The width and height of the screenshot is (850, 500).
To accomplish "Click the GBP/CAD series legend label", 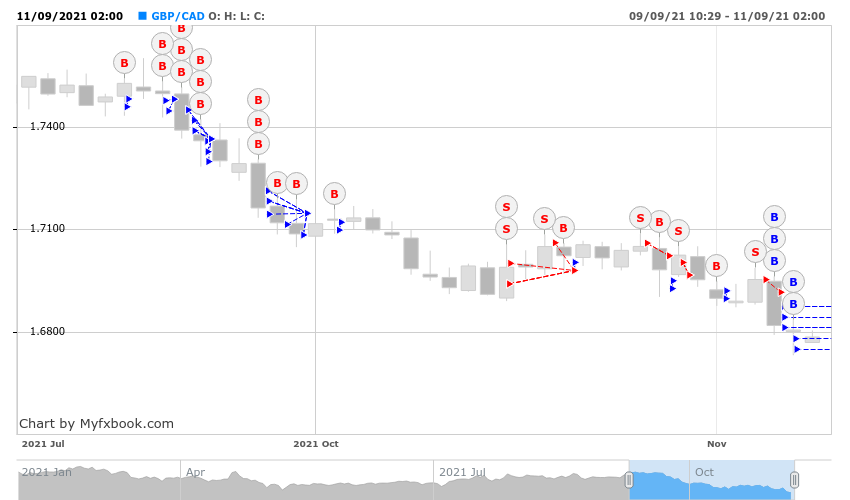I will [177, 16].
